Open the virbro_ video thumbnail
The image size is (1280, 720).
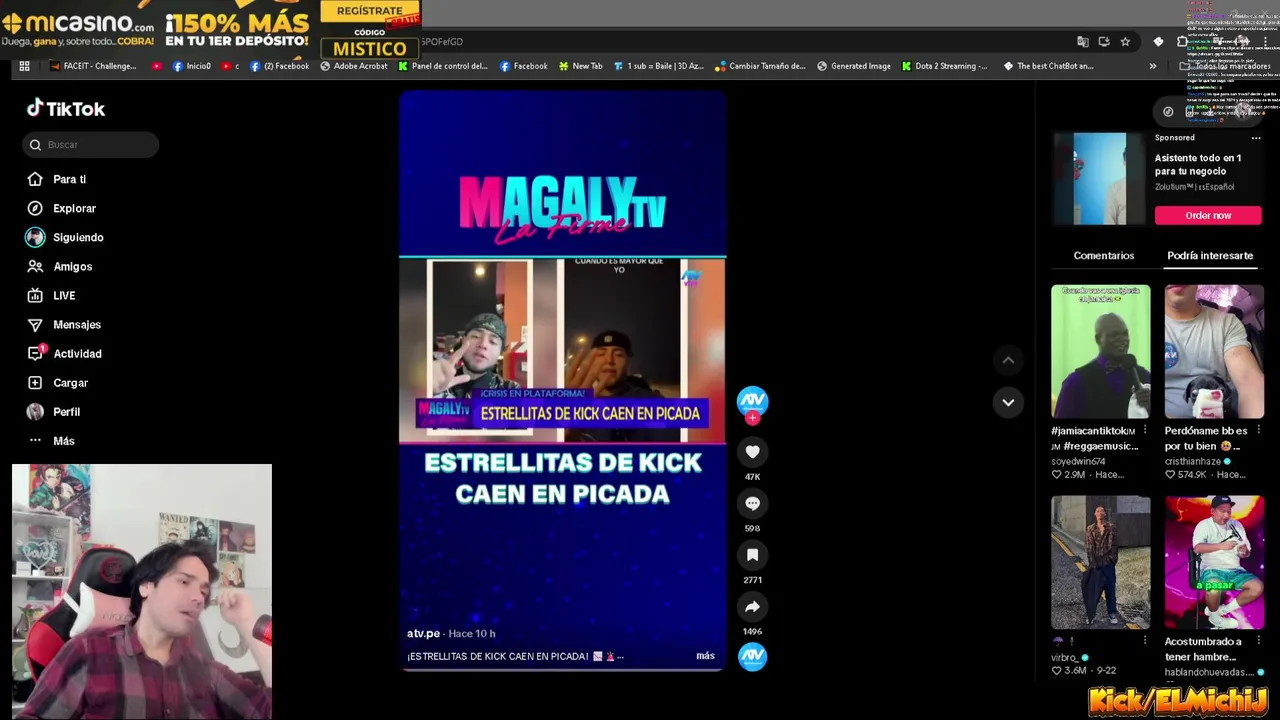pos(1100,562)
